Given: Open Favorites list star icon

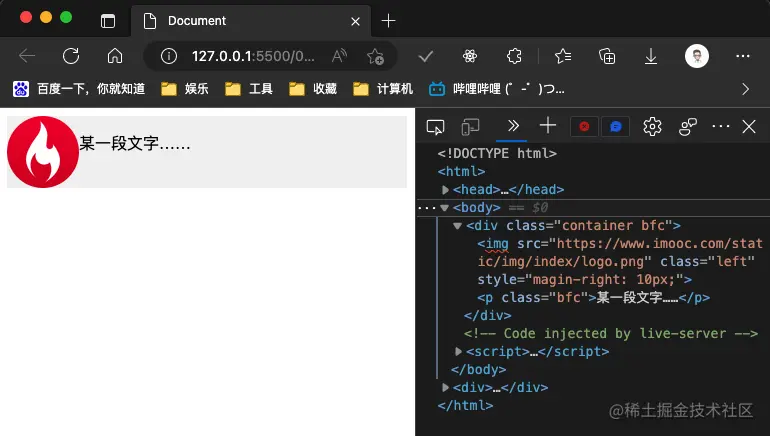Looking at the screenshot, I should point(563,56).
